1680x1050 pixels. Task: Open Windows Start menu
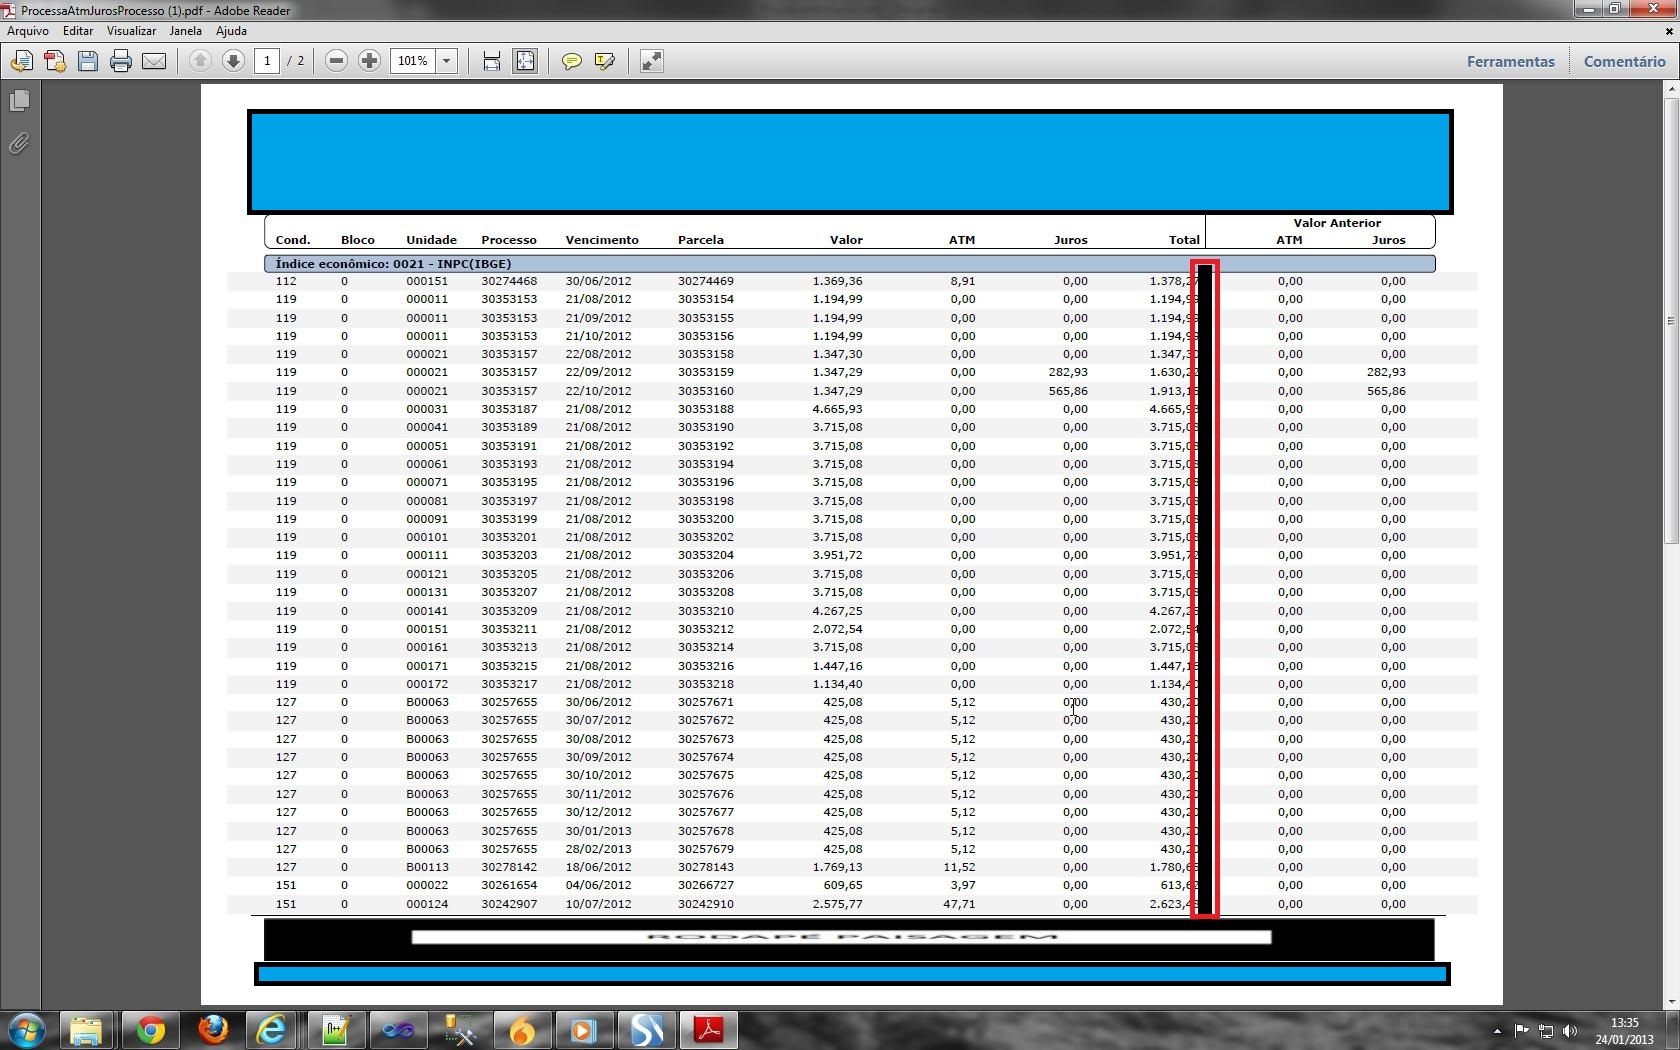click(26, 1030)
